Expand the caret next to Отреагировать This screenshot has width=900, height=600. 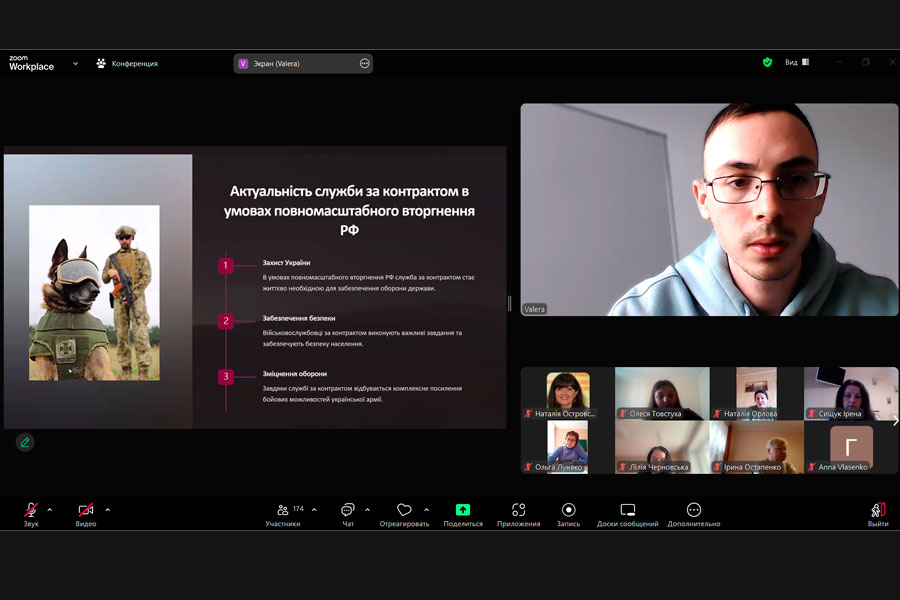click(426, 509)
